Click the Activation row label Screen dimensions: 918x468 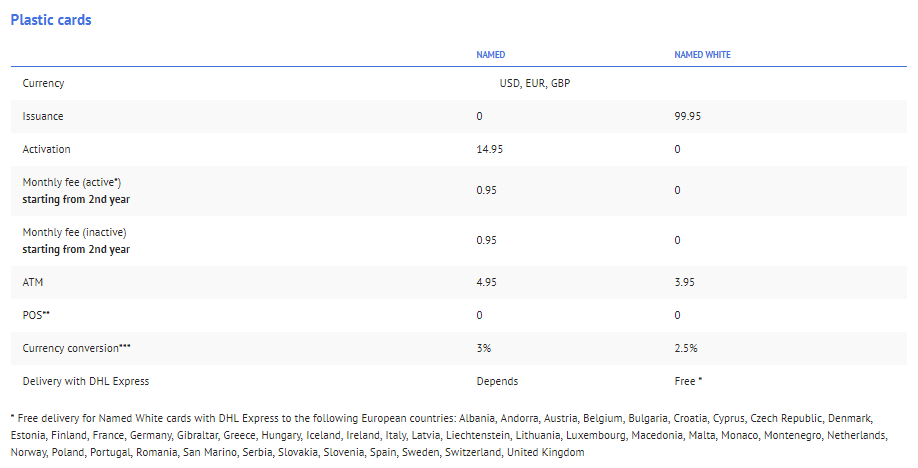46,149
